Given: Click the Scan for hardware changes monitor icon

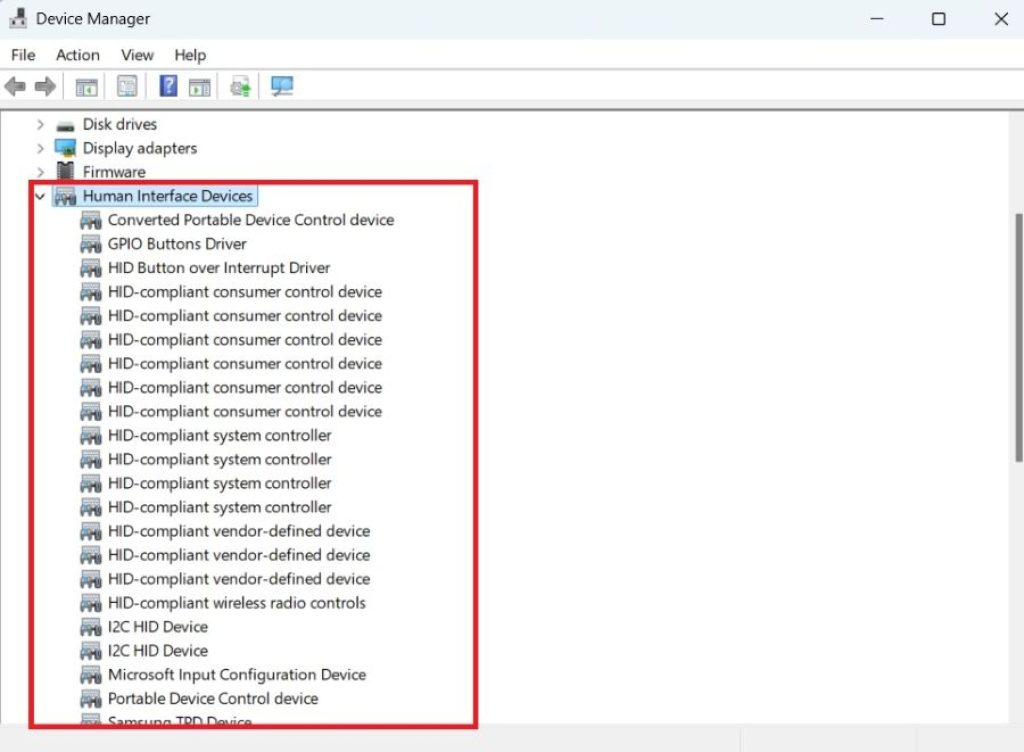Looking at the screenshot, I should pyautogui.click(x=282, y=86).
